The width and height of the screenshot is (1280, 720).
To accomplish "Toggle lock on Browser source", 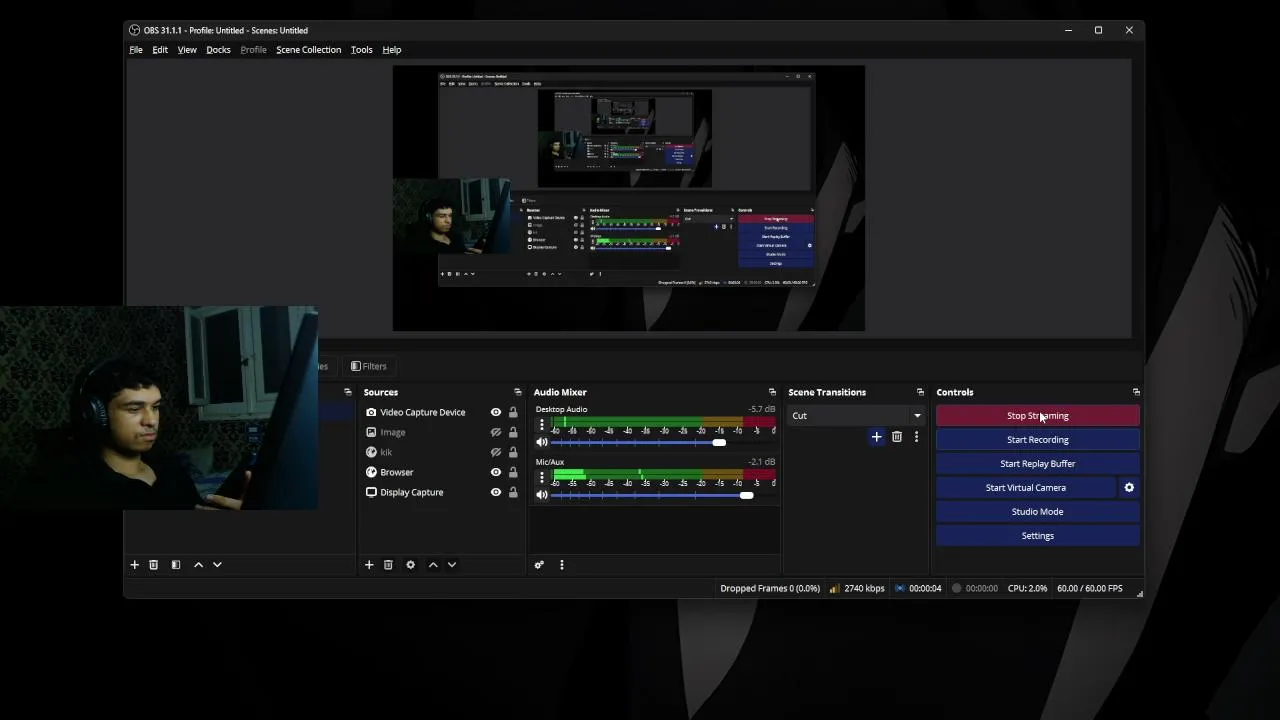I will (x=513, y=472).
